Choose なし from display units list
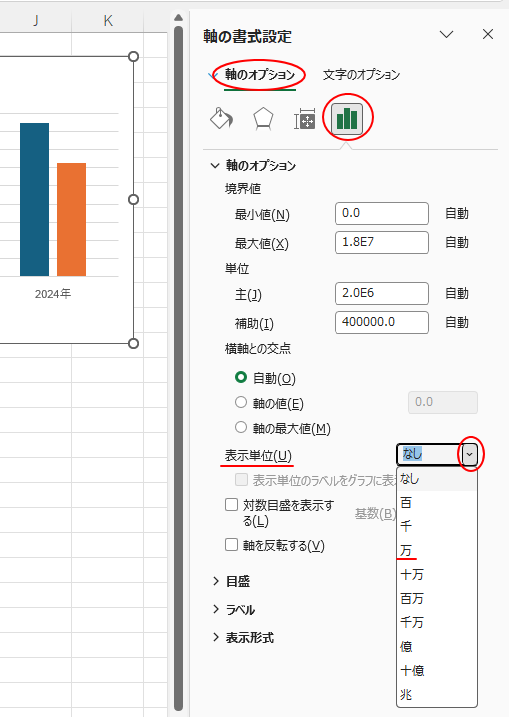 click(x=437, y=479)
